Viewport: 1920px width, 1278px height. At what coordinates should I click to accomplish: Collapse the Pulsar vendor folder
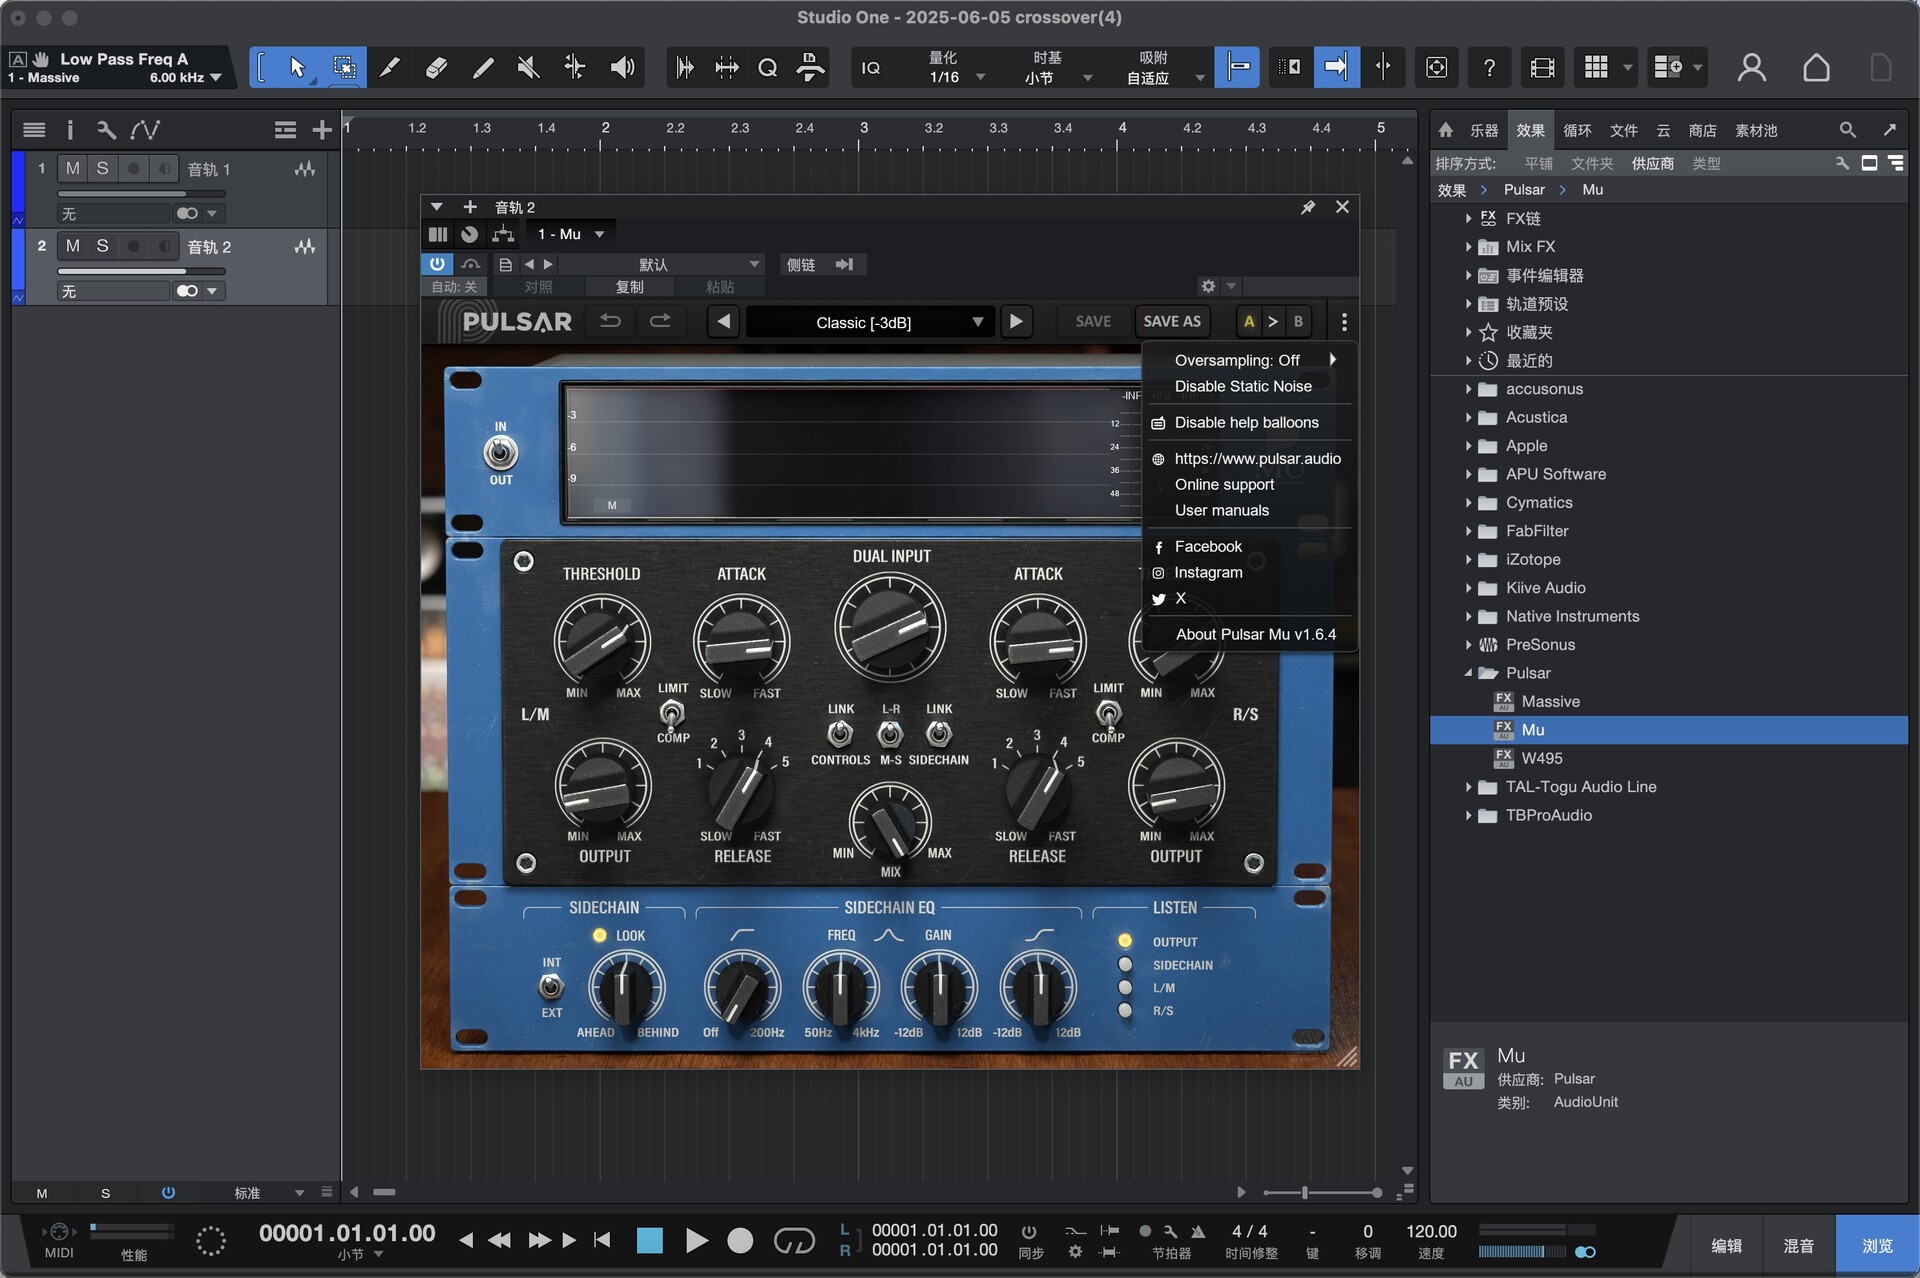pos(1468,673)
